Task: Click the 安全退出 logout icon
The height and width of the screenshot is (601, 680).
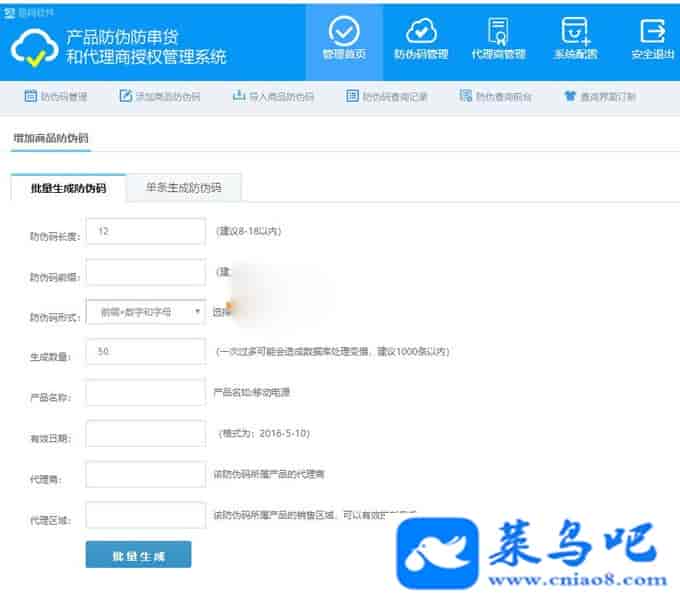Action: coord(652,31)
